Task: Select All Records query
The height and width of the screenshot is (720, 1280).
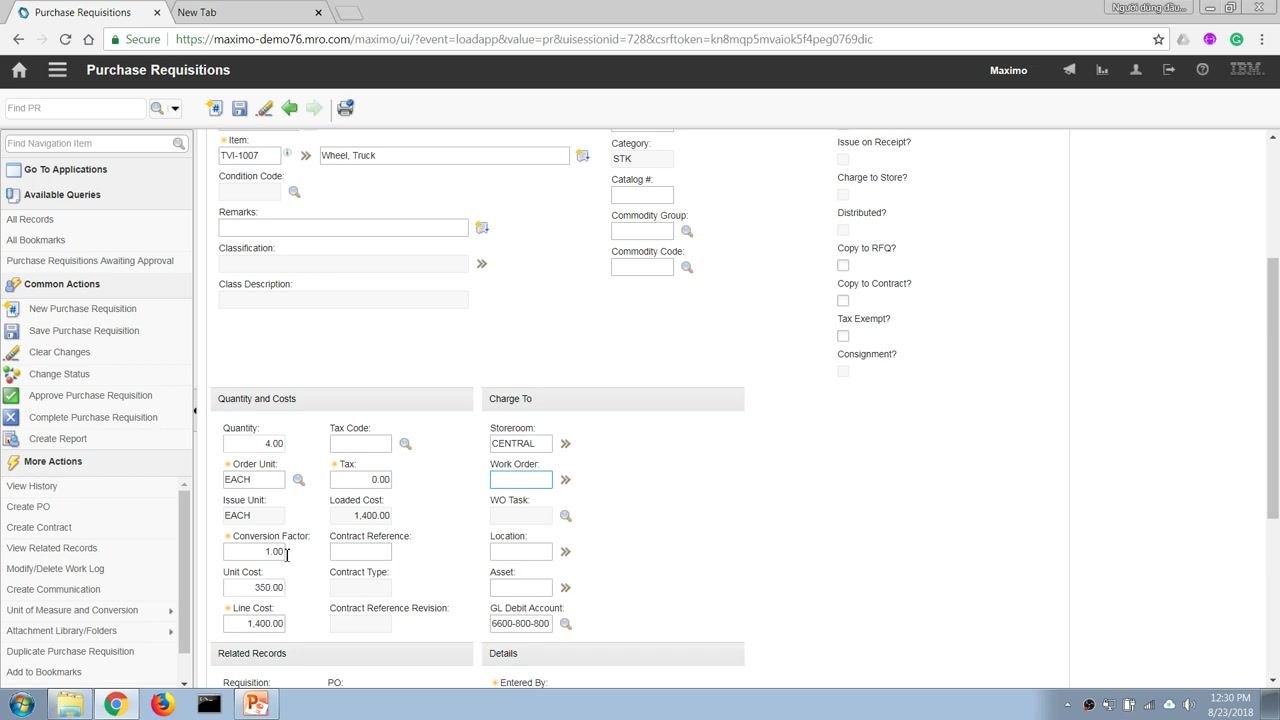Action: point(30,220)
